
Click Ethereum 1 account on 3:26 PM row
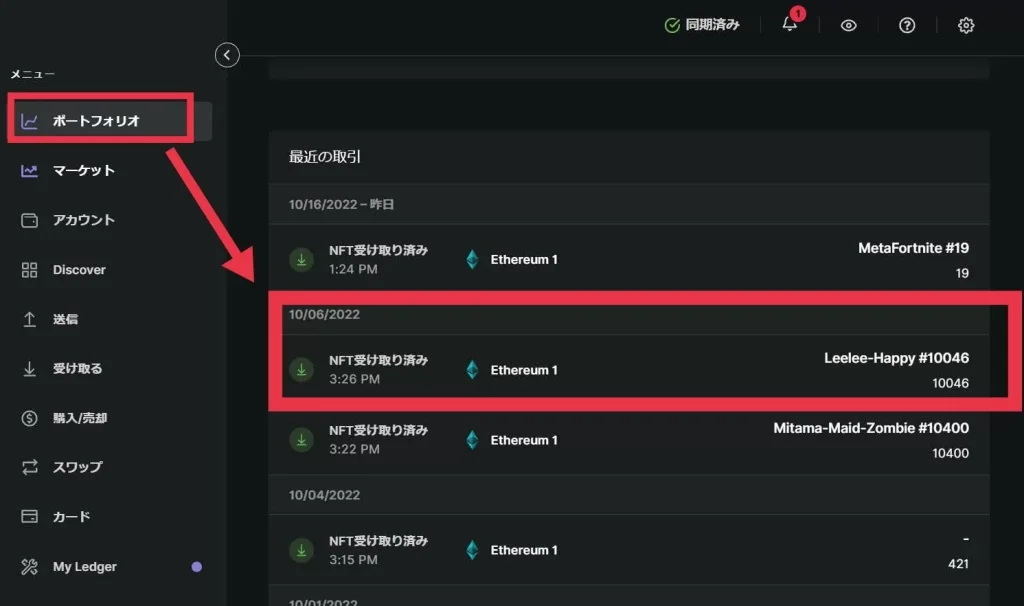pyautogui.click(x=524, y=370)
